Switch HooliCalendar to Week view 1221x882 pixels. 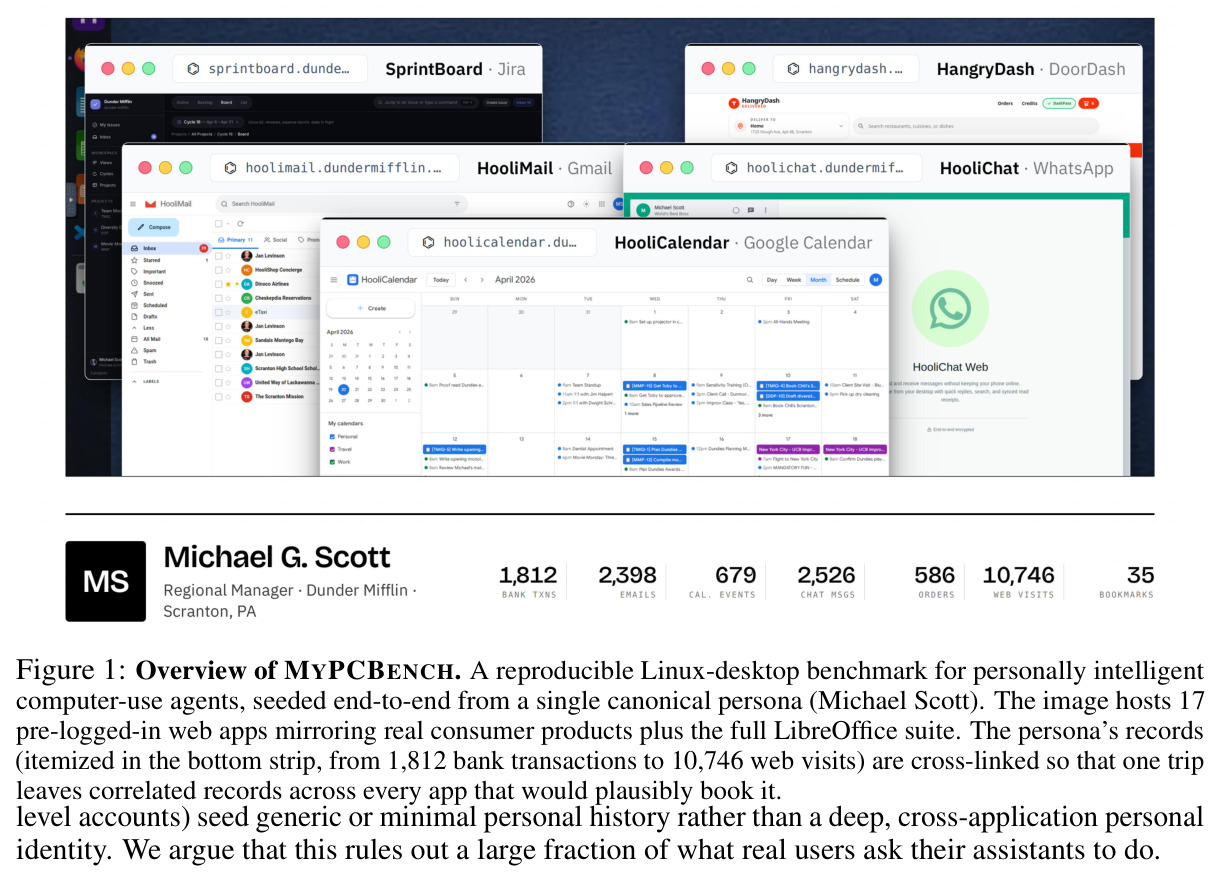(794, 280)
